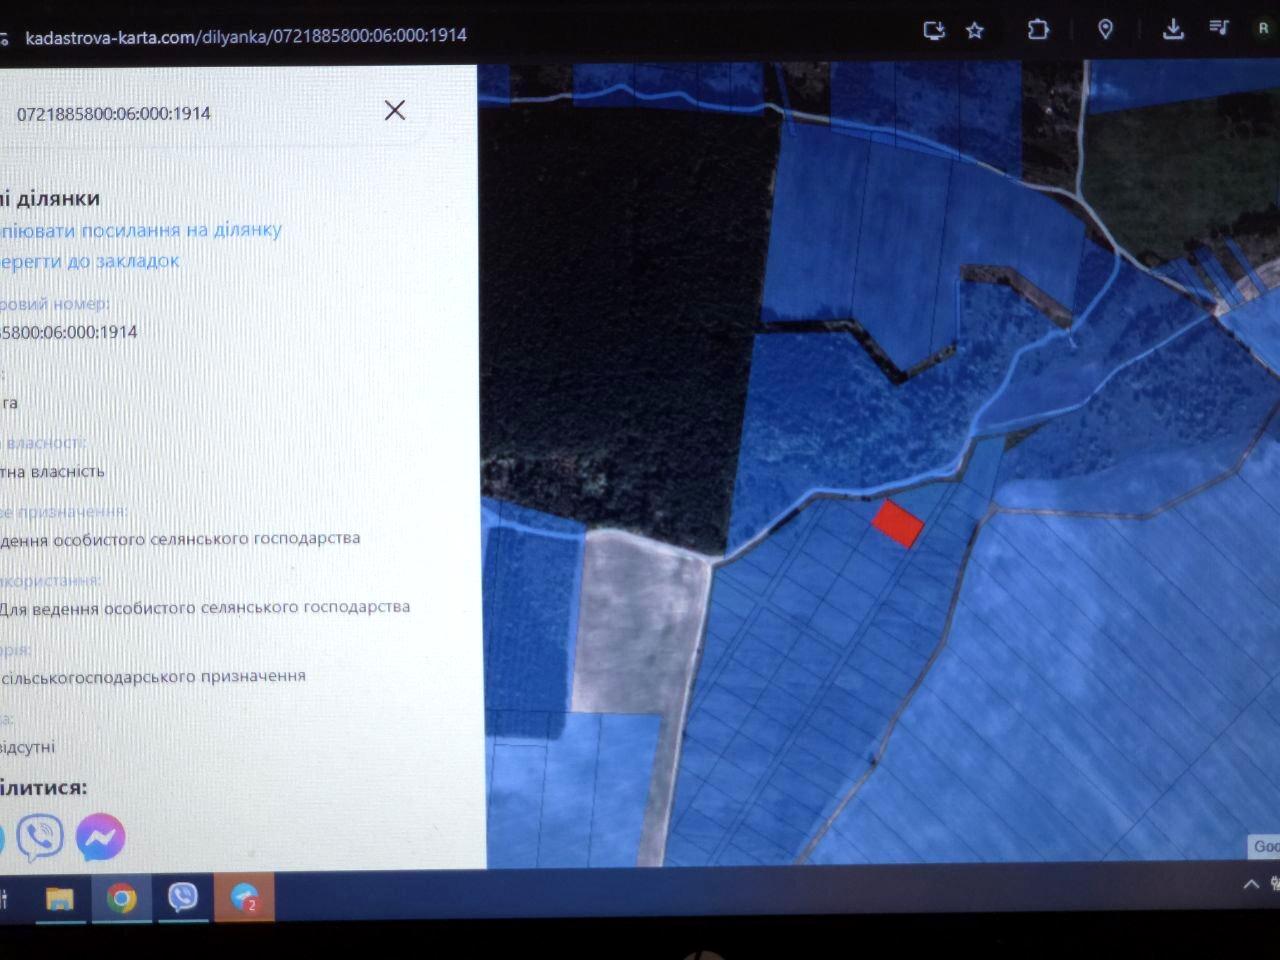Bookmark this page with the star icon

(x=975, y=31)
